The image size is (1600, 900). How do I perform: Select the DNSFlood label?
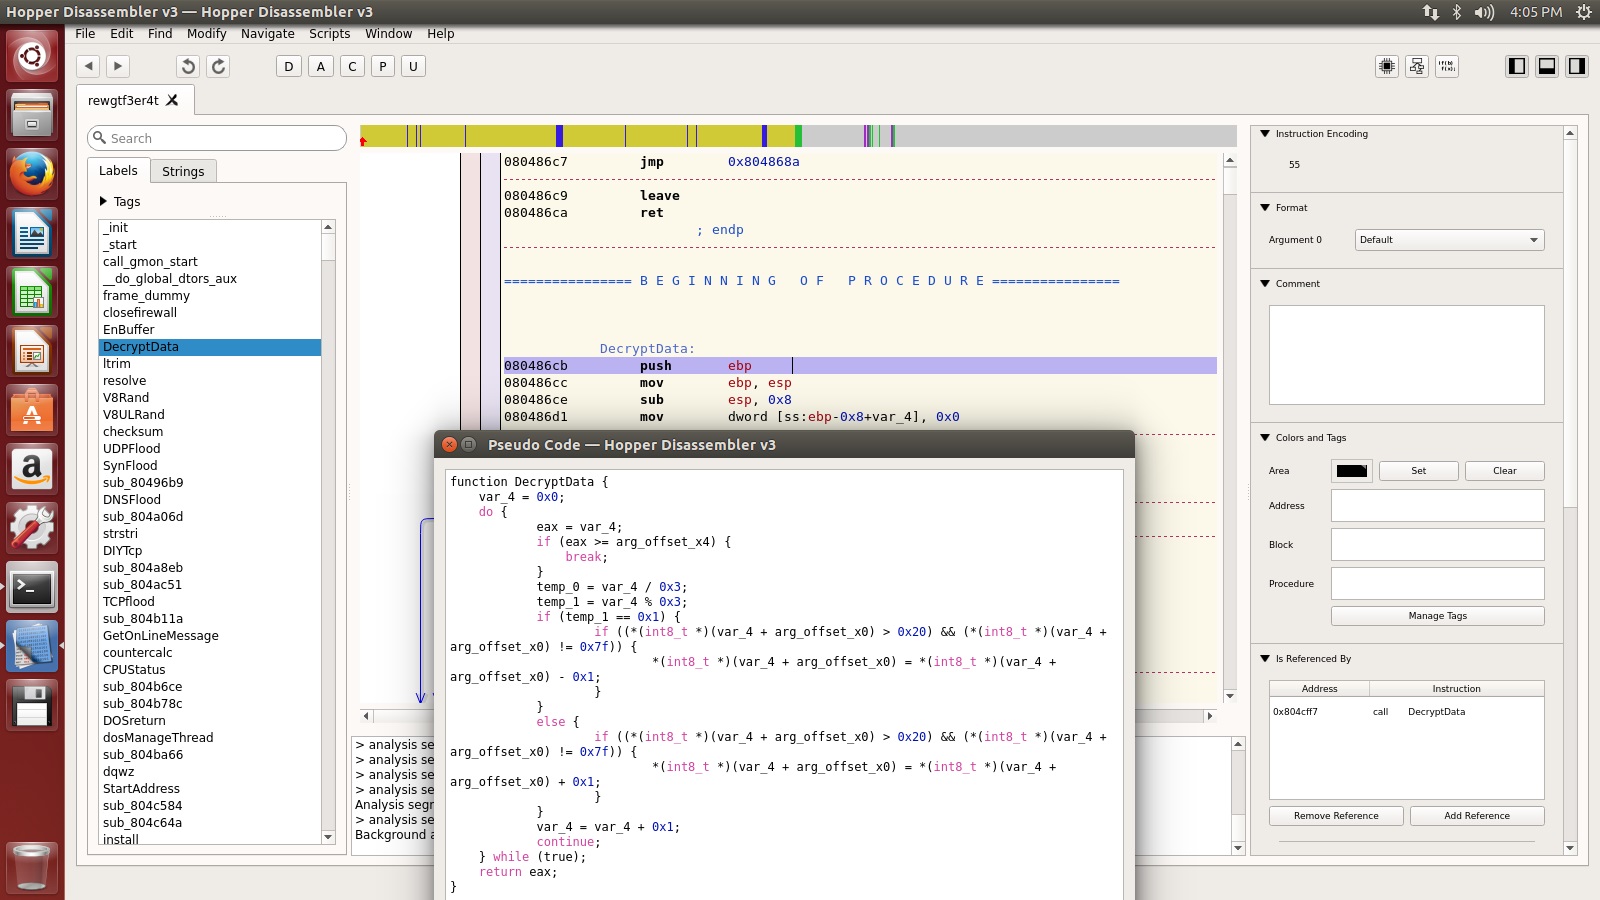coord(210,500)
